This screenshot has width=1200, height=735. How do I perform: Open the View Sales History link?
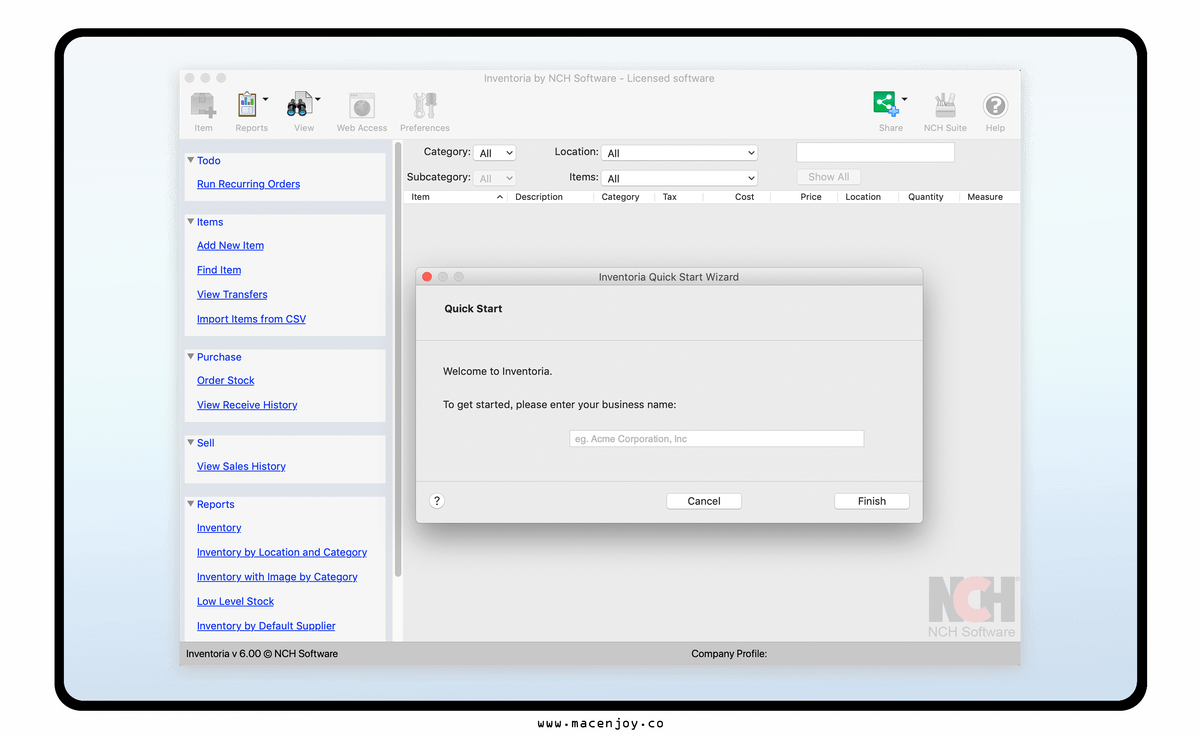pos(241,466)
